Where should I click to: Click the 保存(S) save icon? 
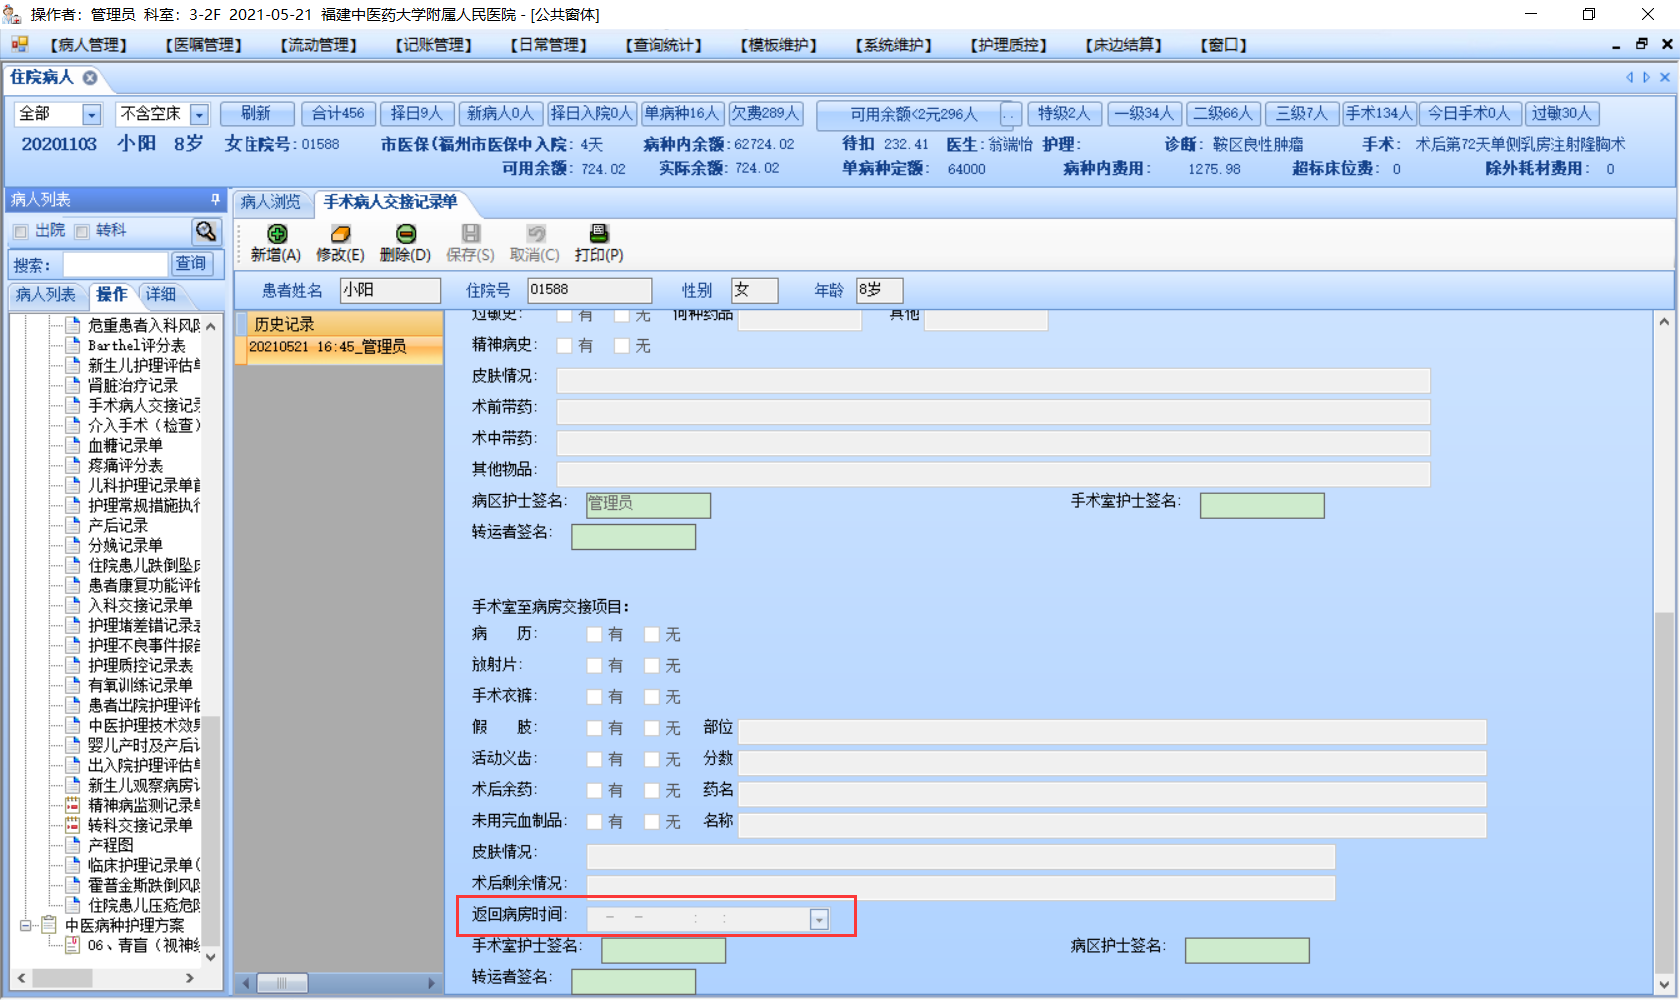(x=470, y=234)
